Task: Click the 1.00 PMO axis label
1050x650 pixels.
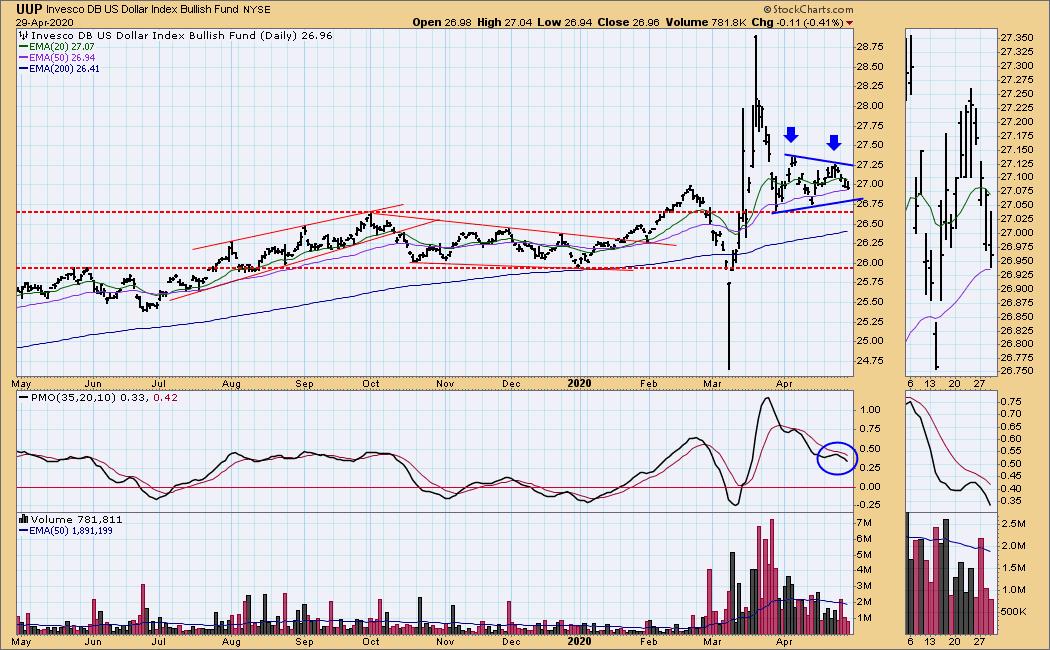Action: pyautogui.click(x=870, y=410)
